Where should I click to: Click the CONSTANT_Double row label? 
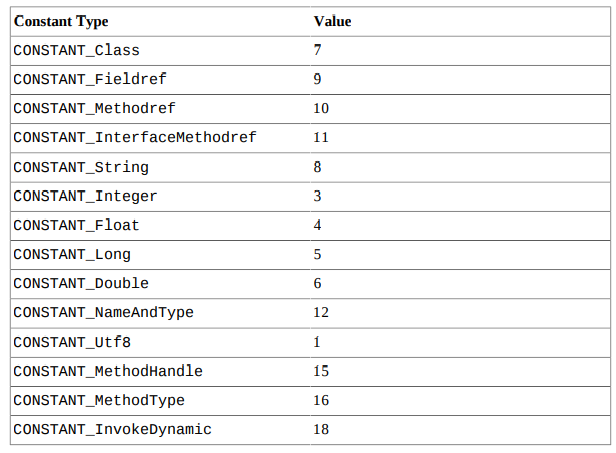tap(81, 284)
